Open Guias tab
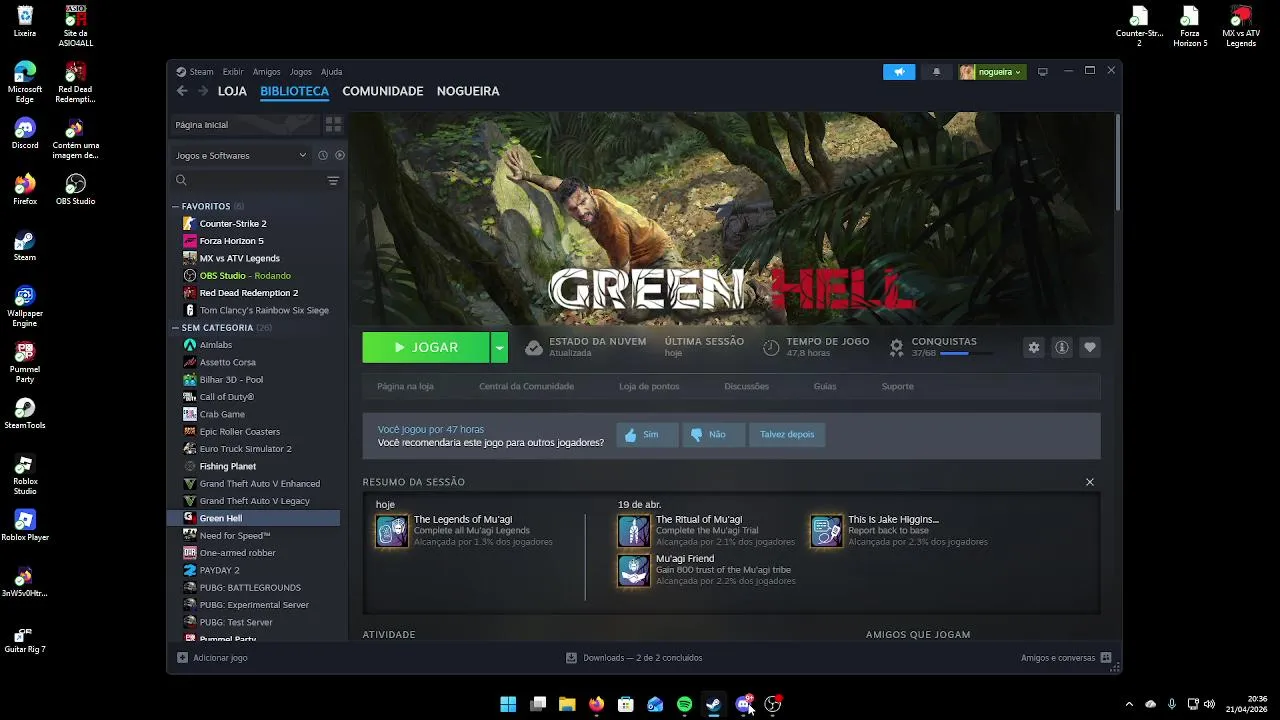 825,386
